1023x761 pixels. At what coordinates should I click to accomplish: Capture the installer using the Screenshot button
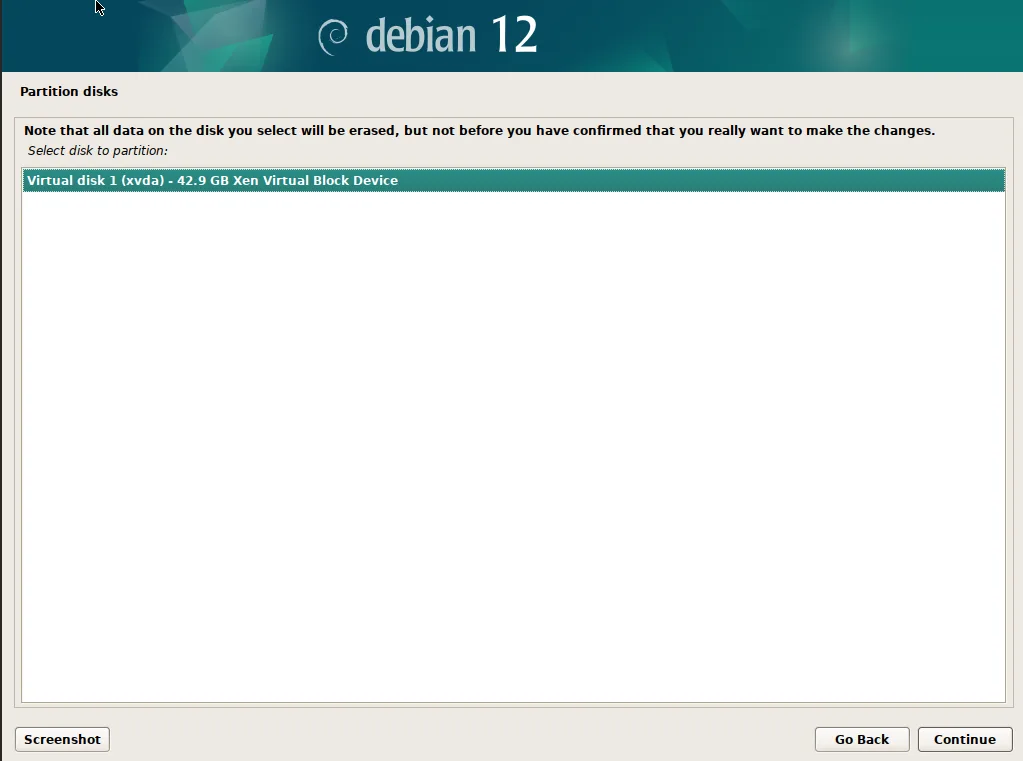point(62,739)
